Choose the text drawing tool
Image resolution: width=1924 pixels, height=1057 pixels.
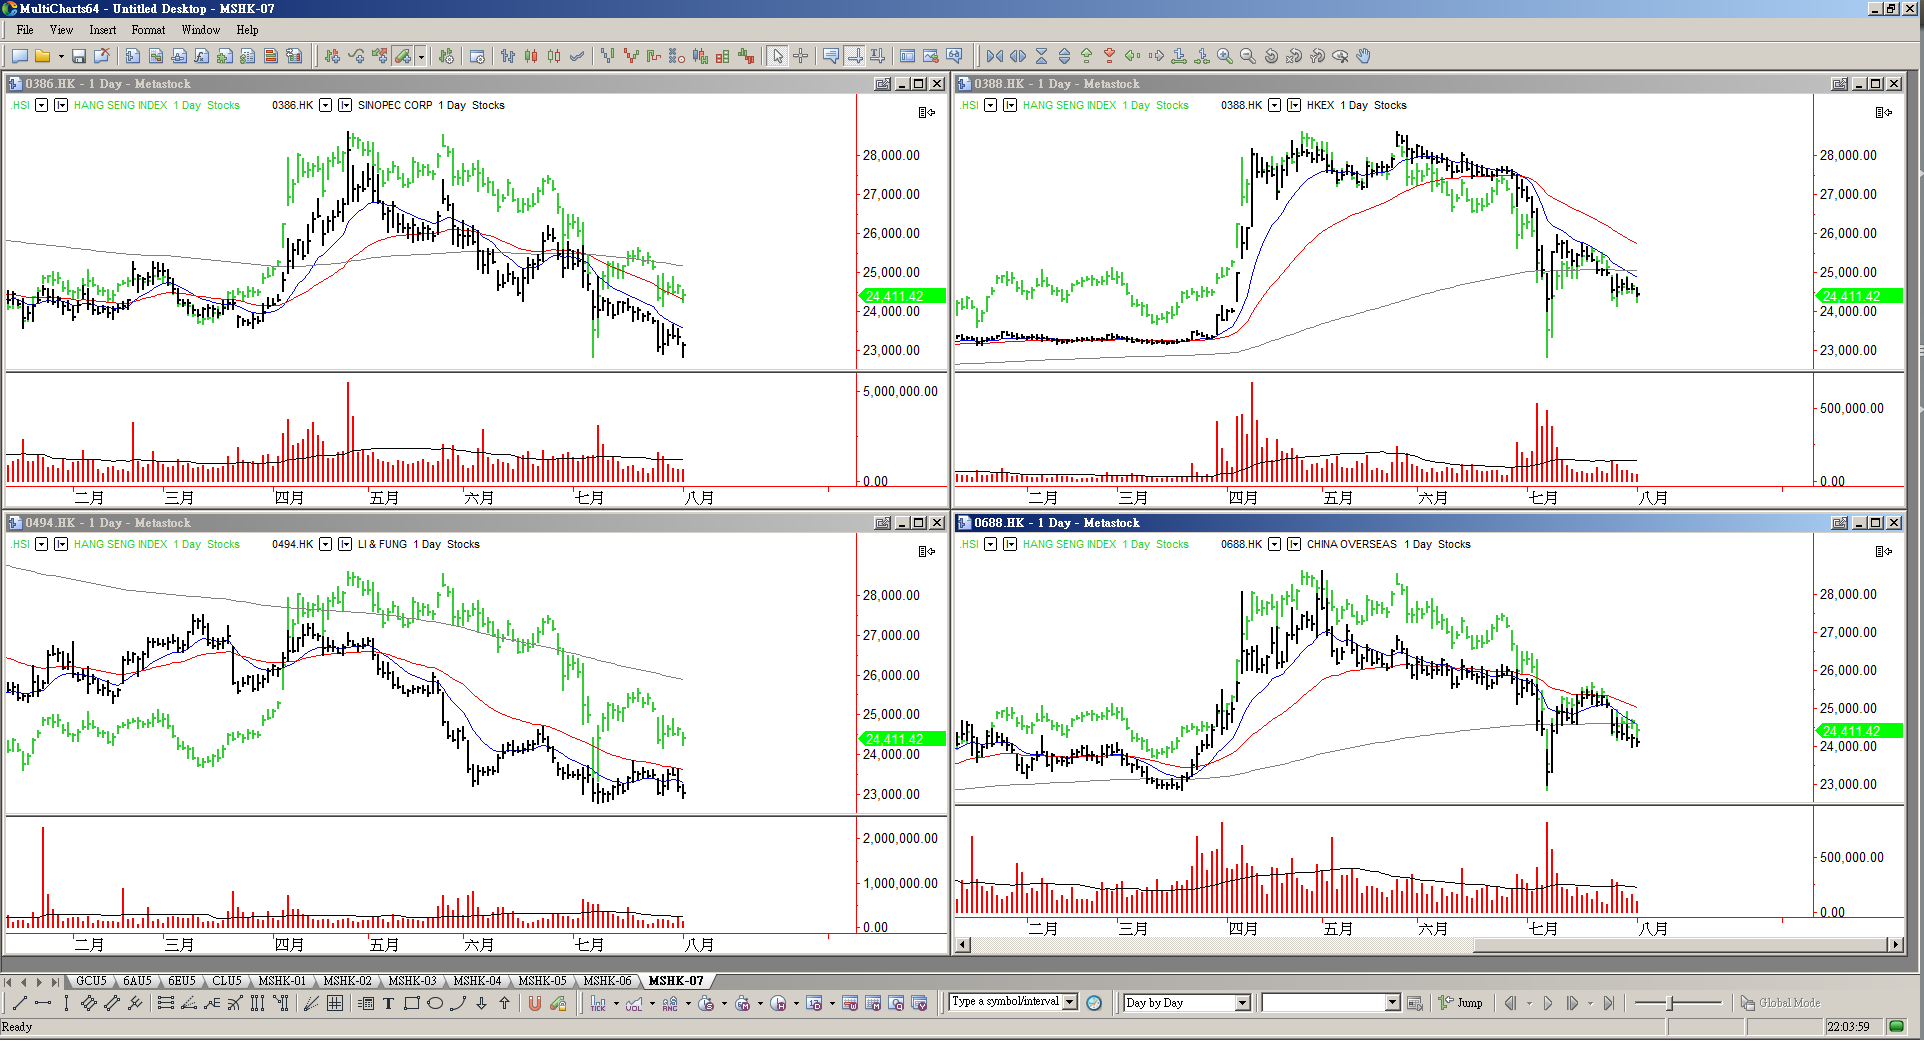click(x=388, y=1004)
